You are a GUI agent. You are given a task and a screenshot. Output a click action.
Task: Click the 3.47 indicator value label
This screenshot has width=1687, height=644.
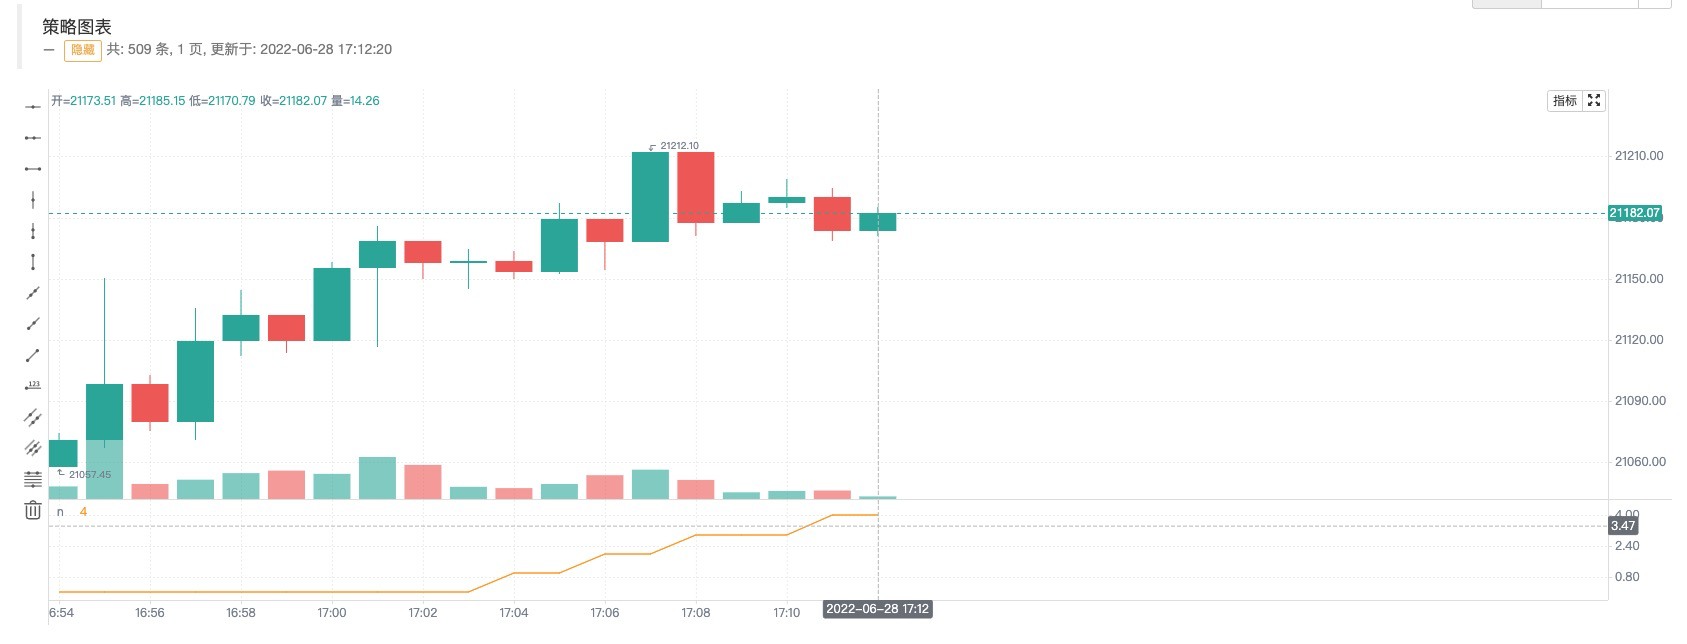[1622, 526]
